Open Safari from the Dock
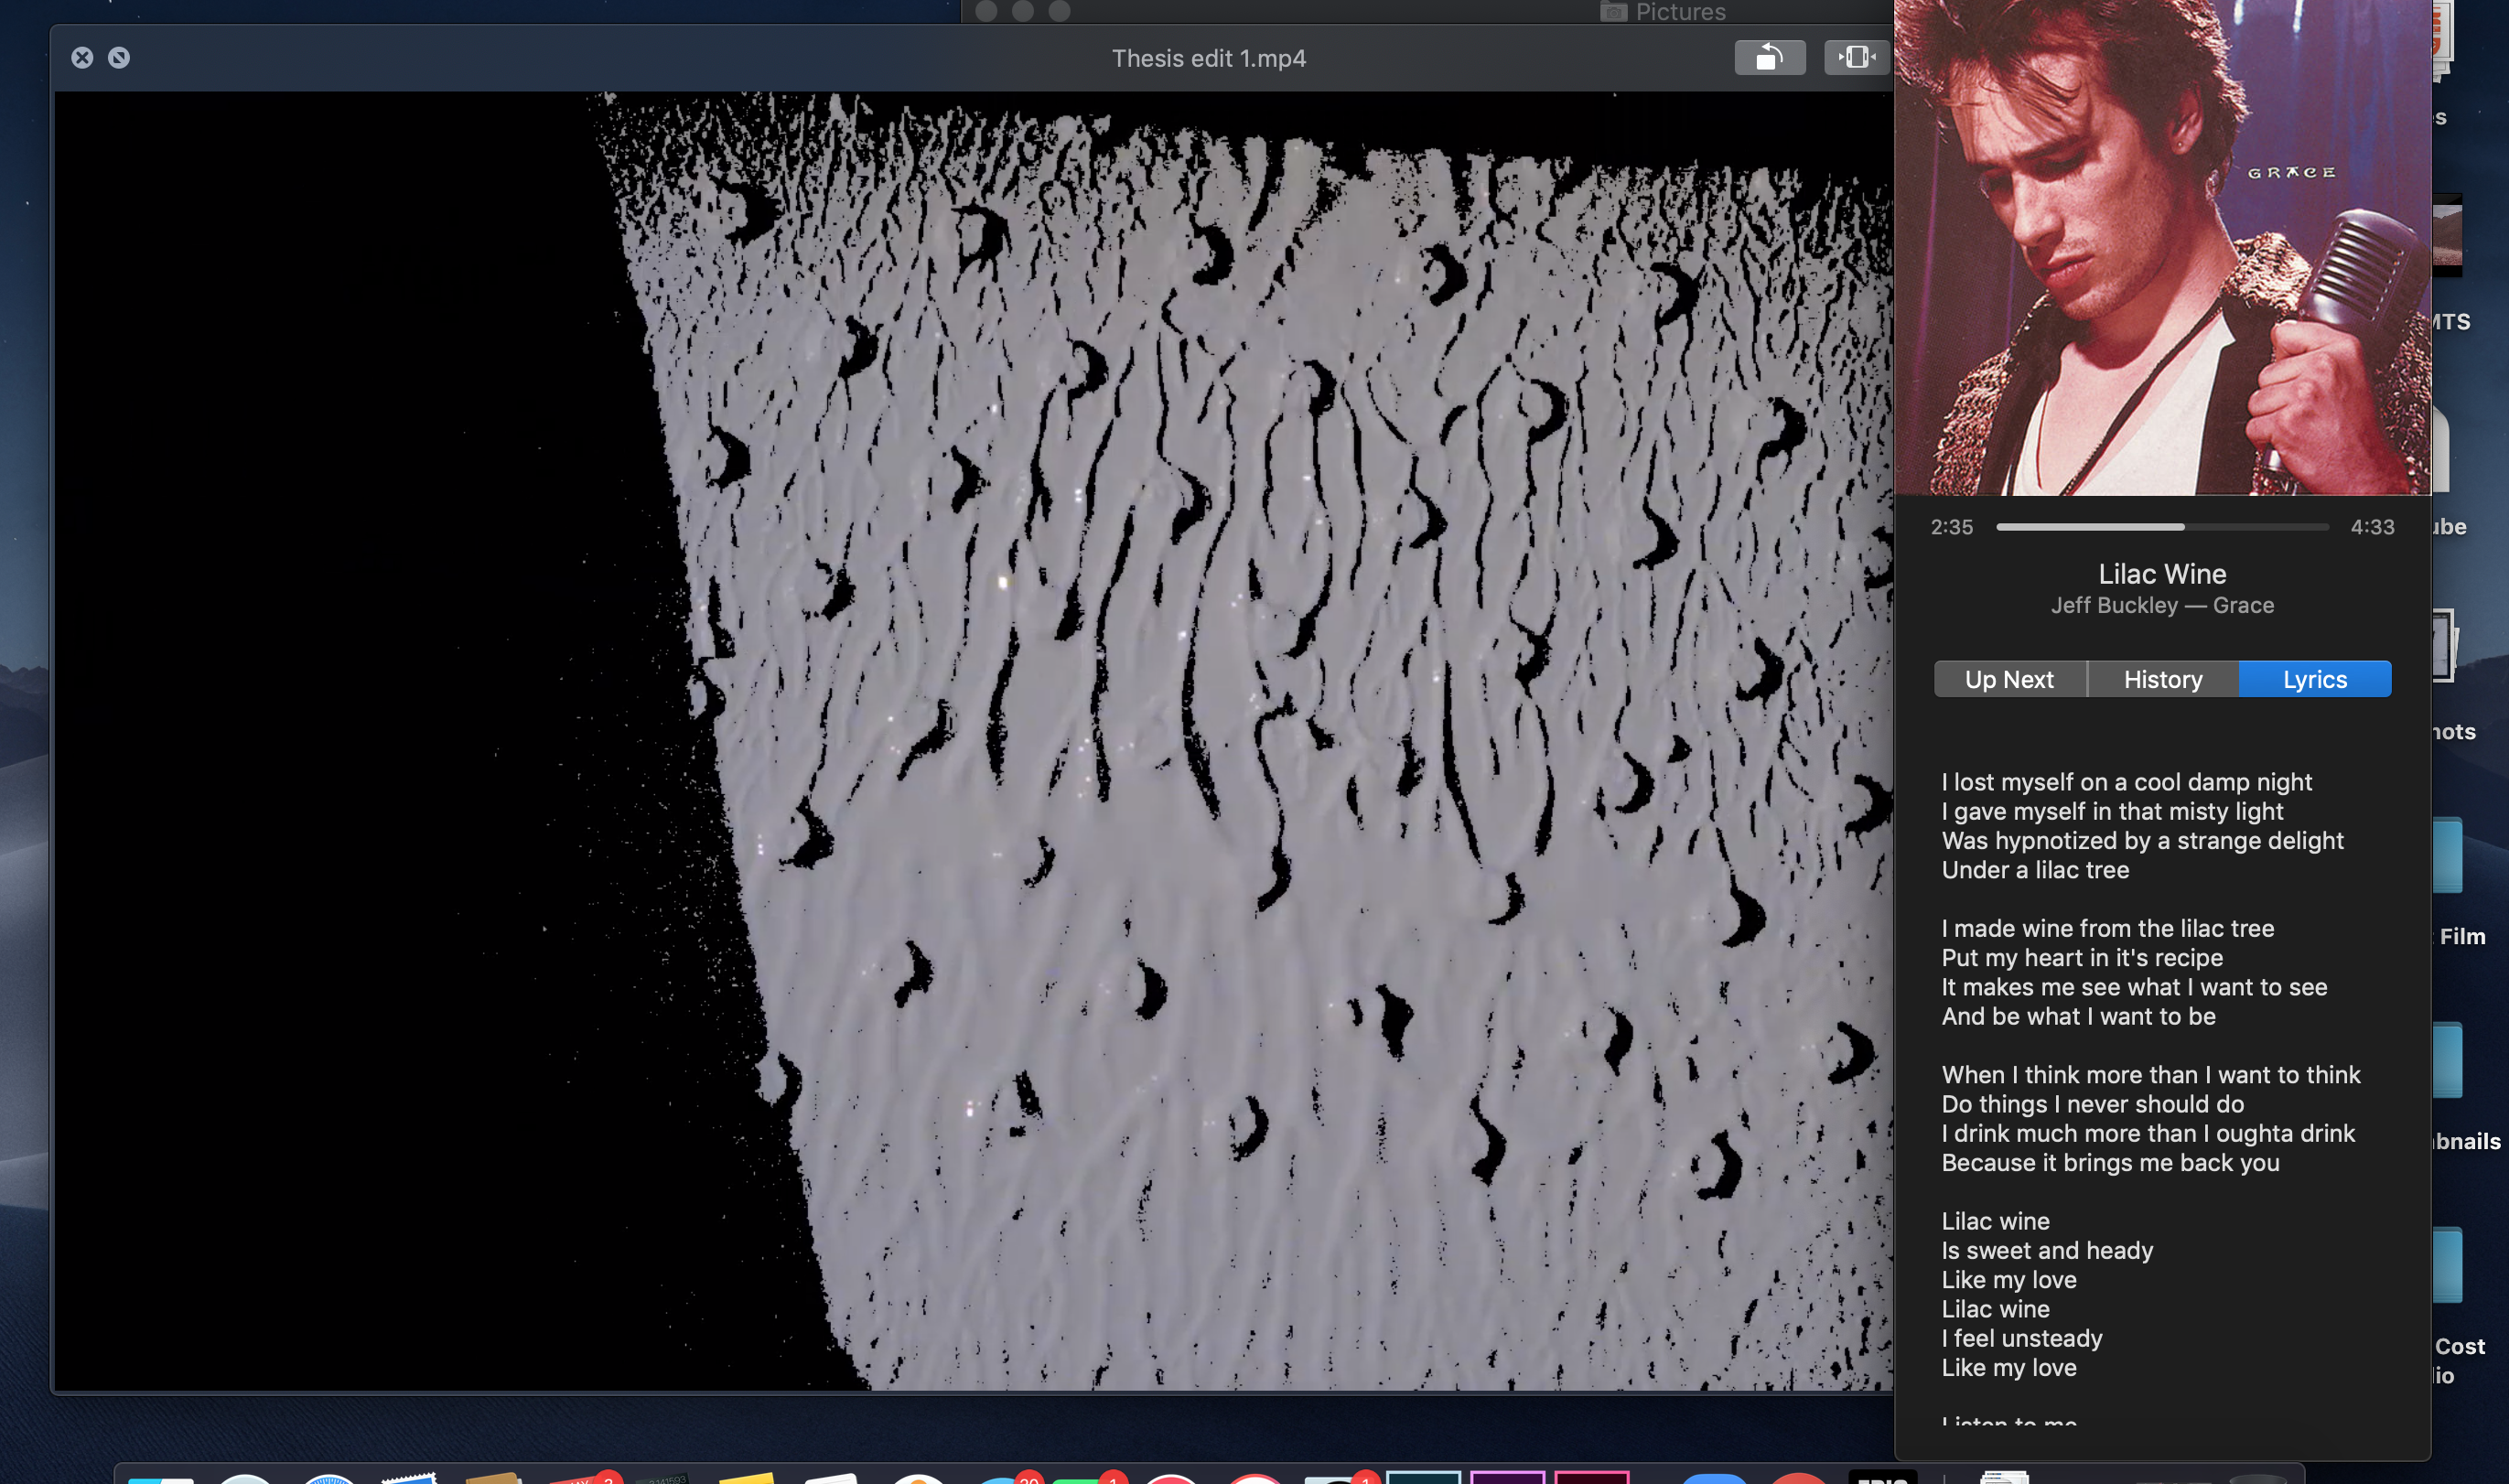 tap(329, 1478)
